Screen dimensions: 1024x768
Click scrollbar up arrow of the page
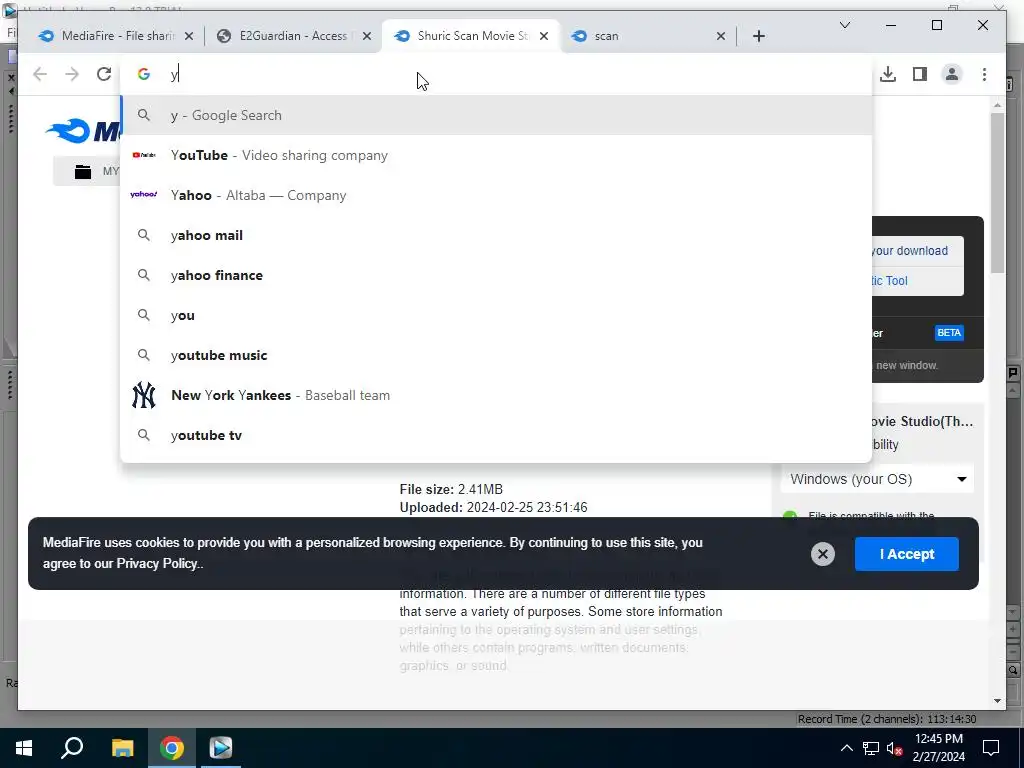pos(997,104)
